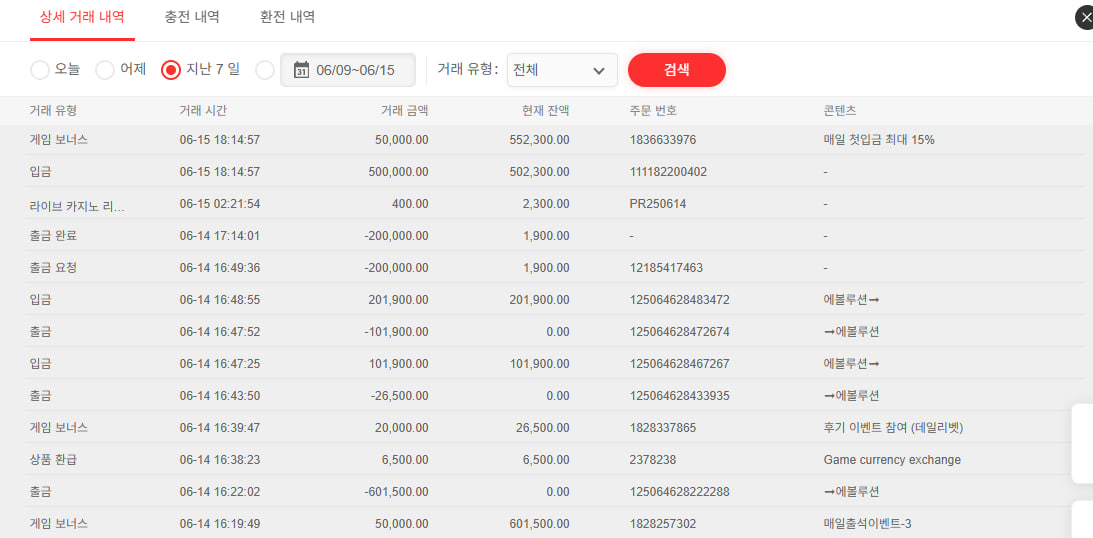
Task: Click the 매일 첫입금 최대 15% content text
Action: (x=879, y=140)
